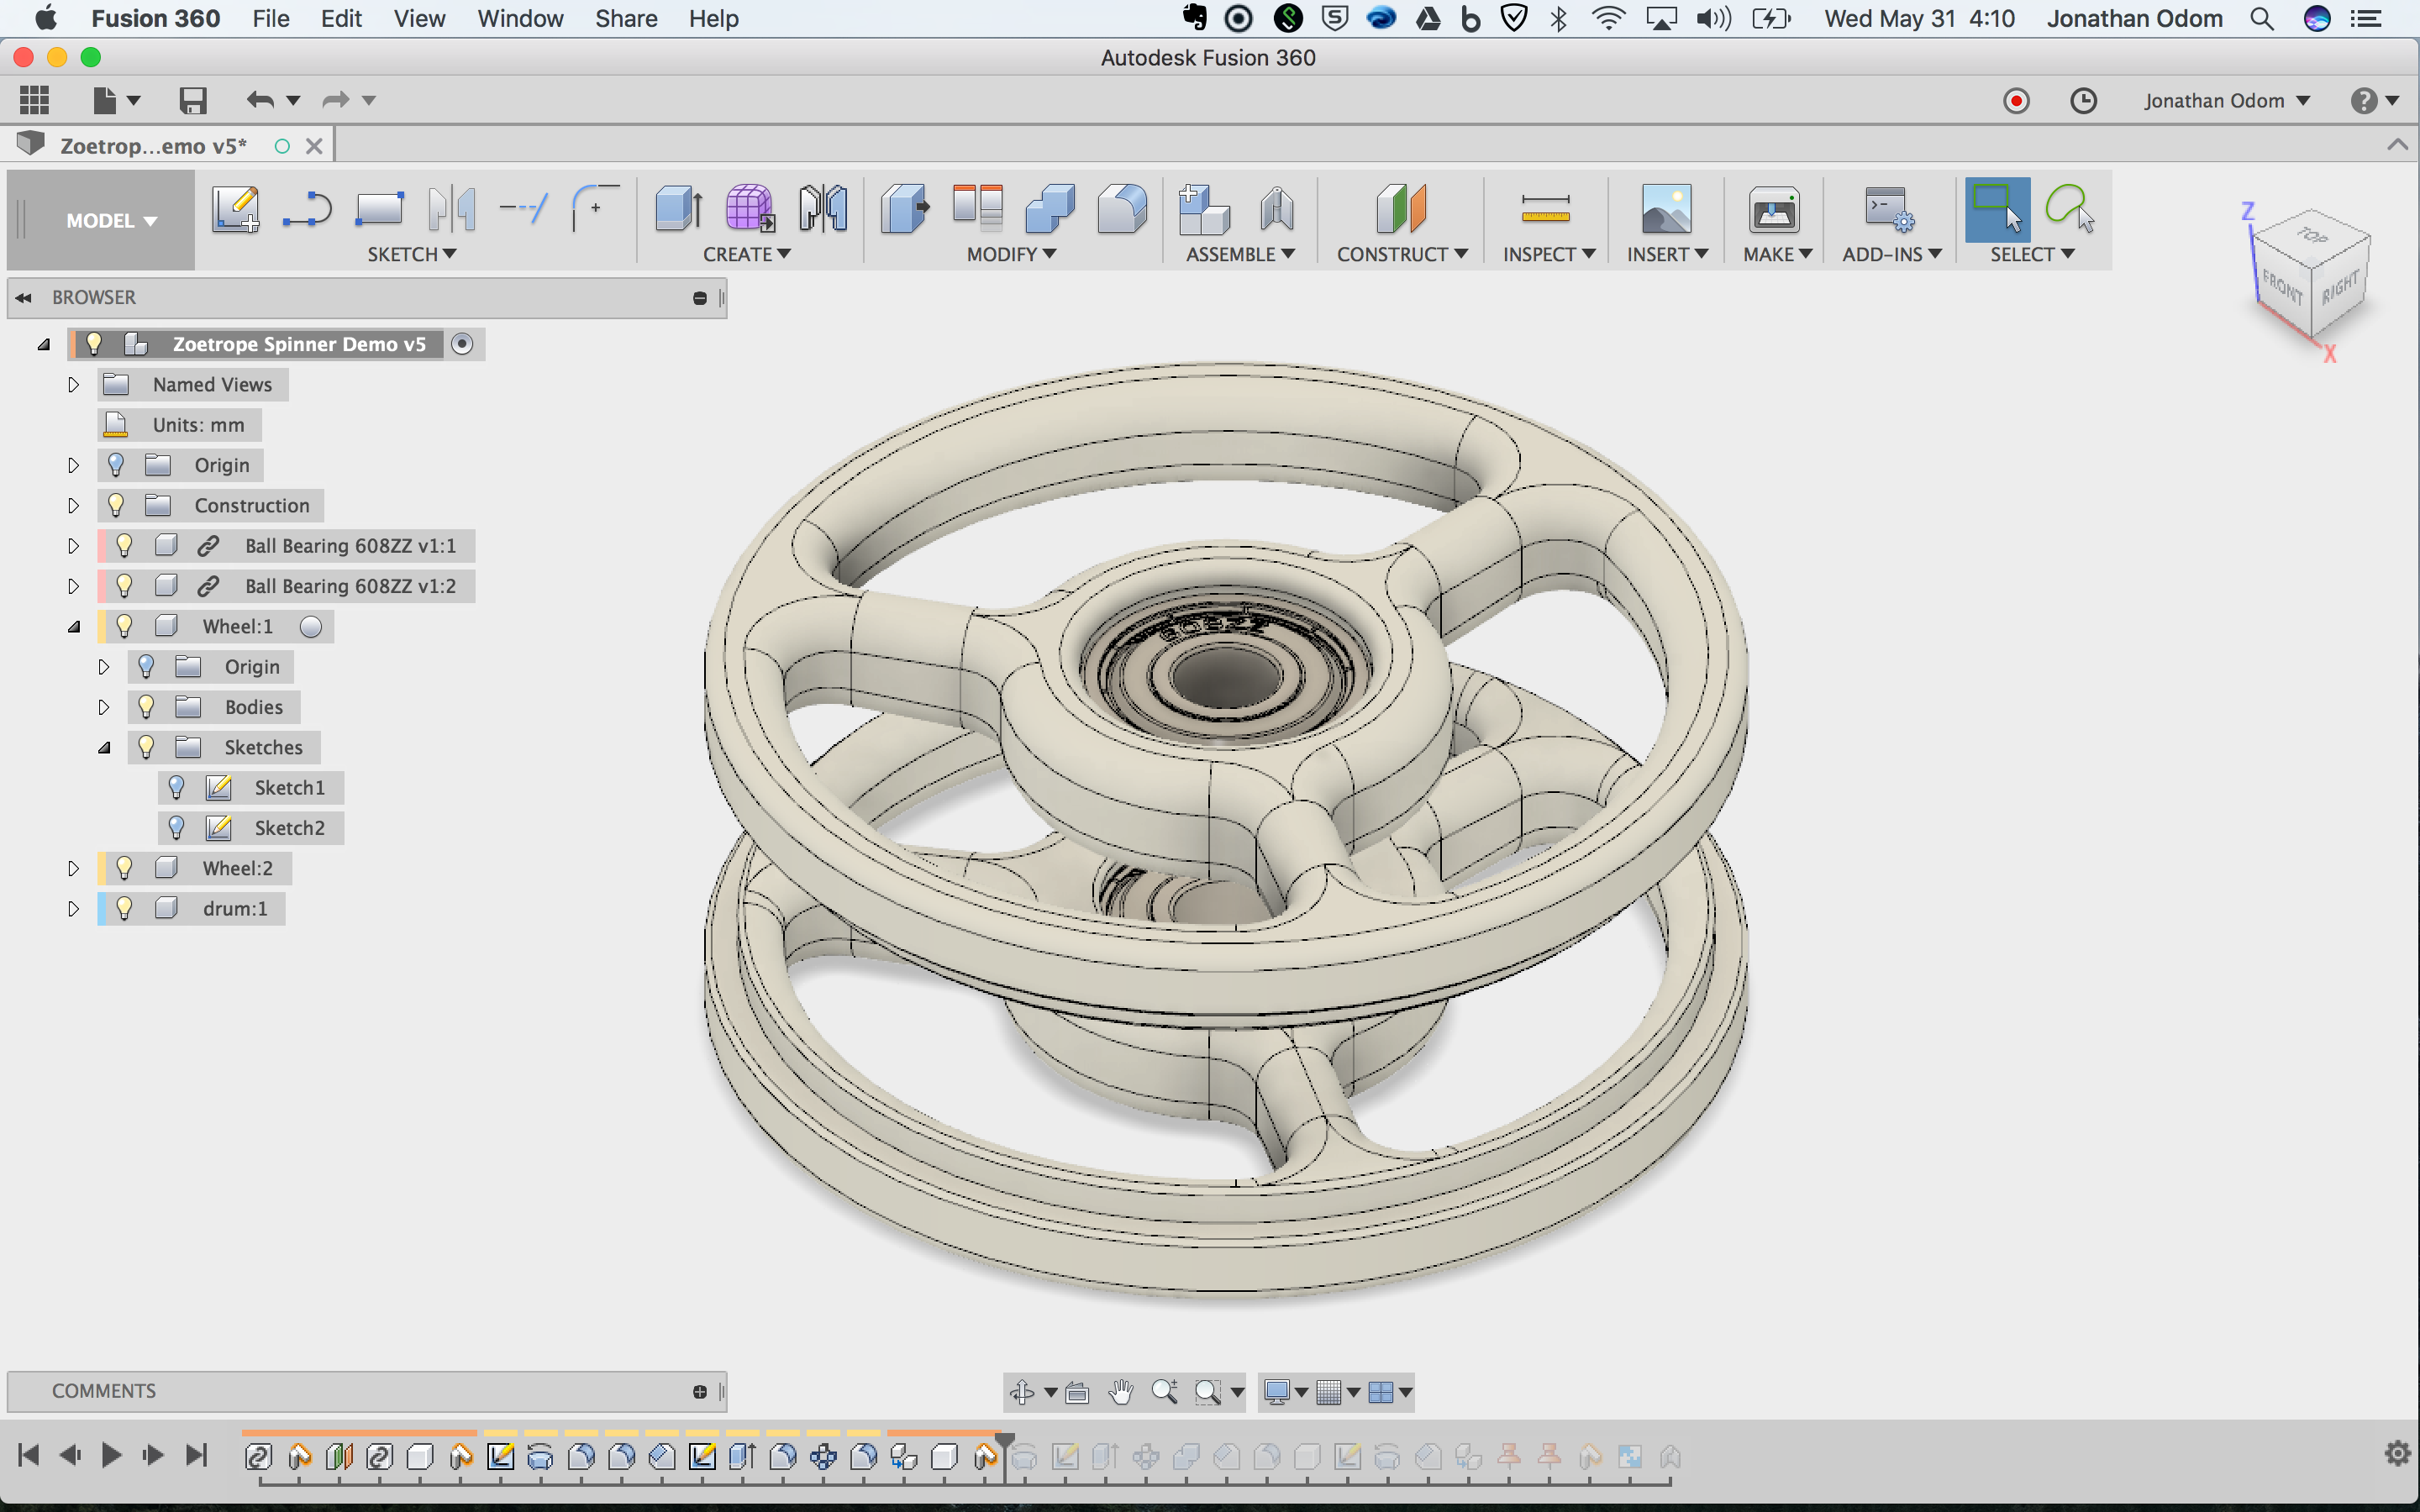The width and height of the screenshot is (2420, 1512).
Task: Click the Pan hand icon
Action: point(1121,1392)
